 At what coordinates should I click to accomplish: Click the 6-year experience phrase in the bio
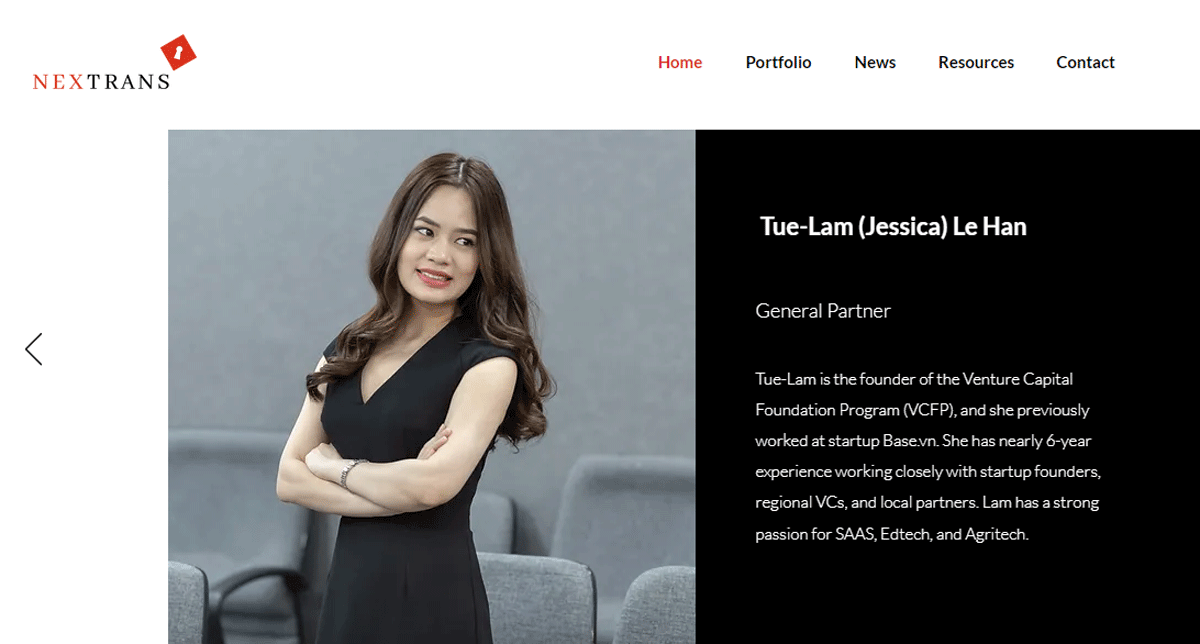point(1069,441)
